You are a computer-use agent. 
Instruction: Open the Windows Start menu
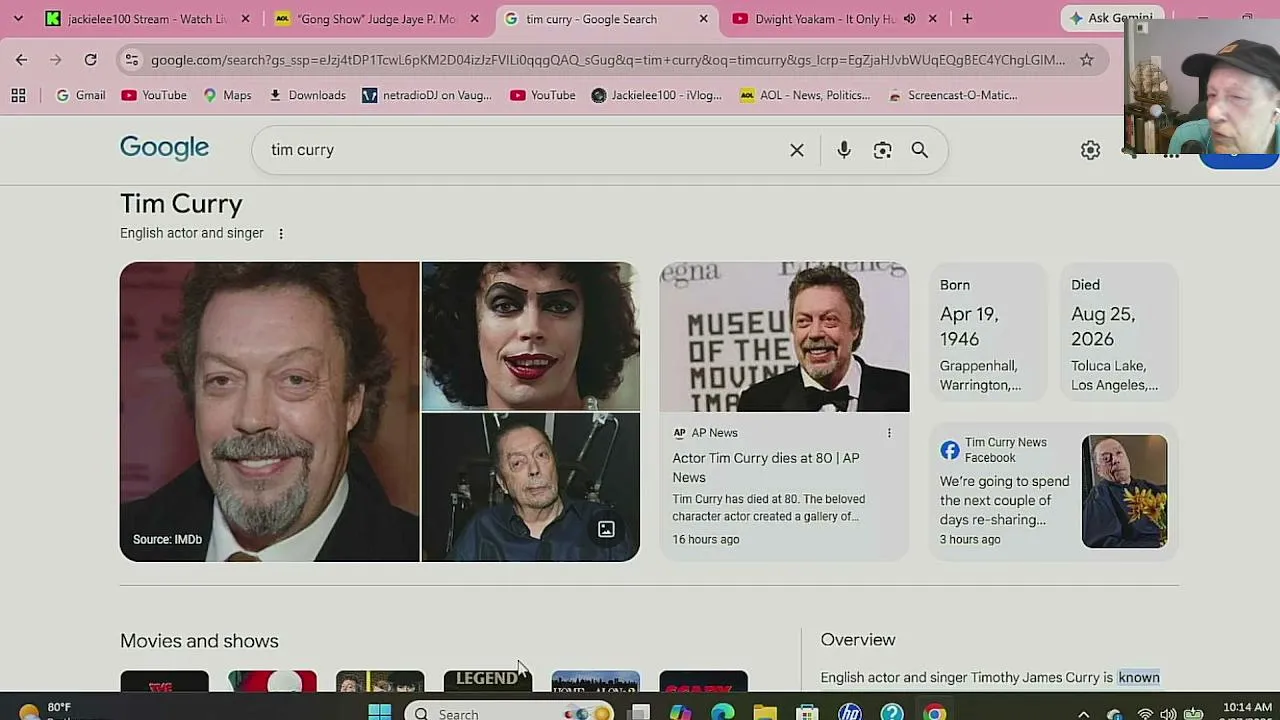(x=380, y=713)
